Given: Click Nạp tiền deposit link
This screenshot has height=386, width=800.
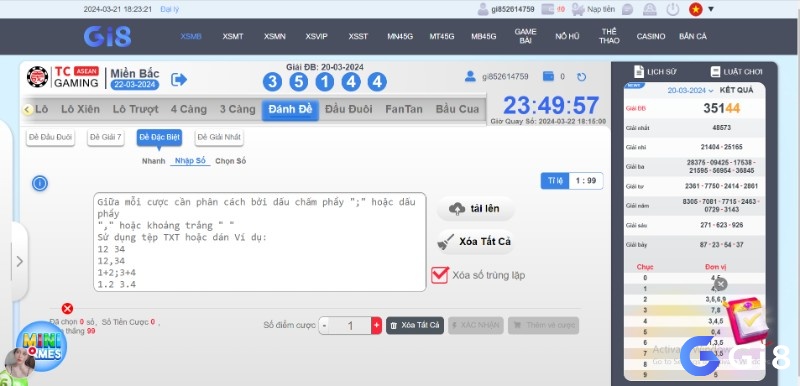Looking at the screenshot, I should click(x=601, y=9).
